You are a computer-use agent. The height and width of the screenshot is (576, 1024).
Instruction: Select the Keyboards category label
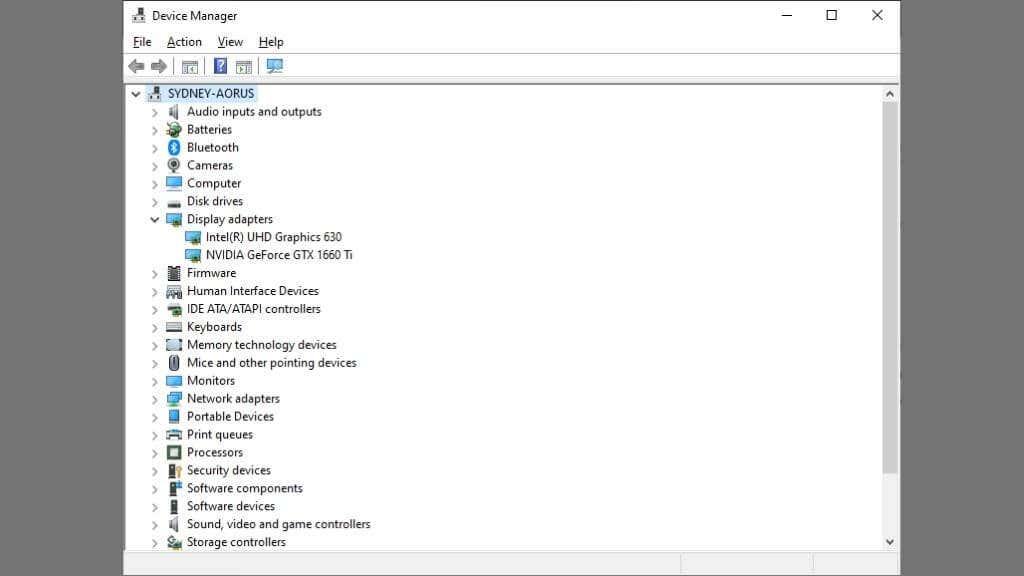214,327
